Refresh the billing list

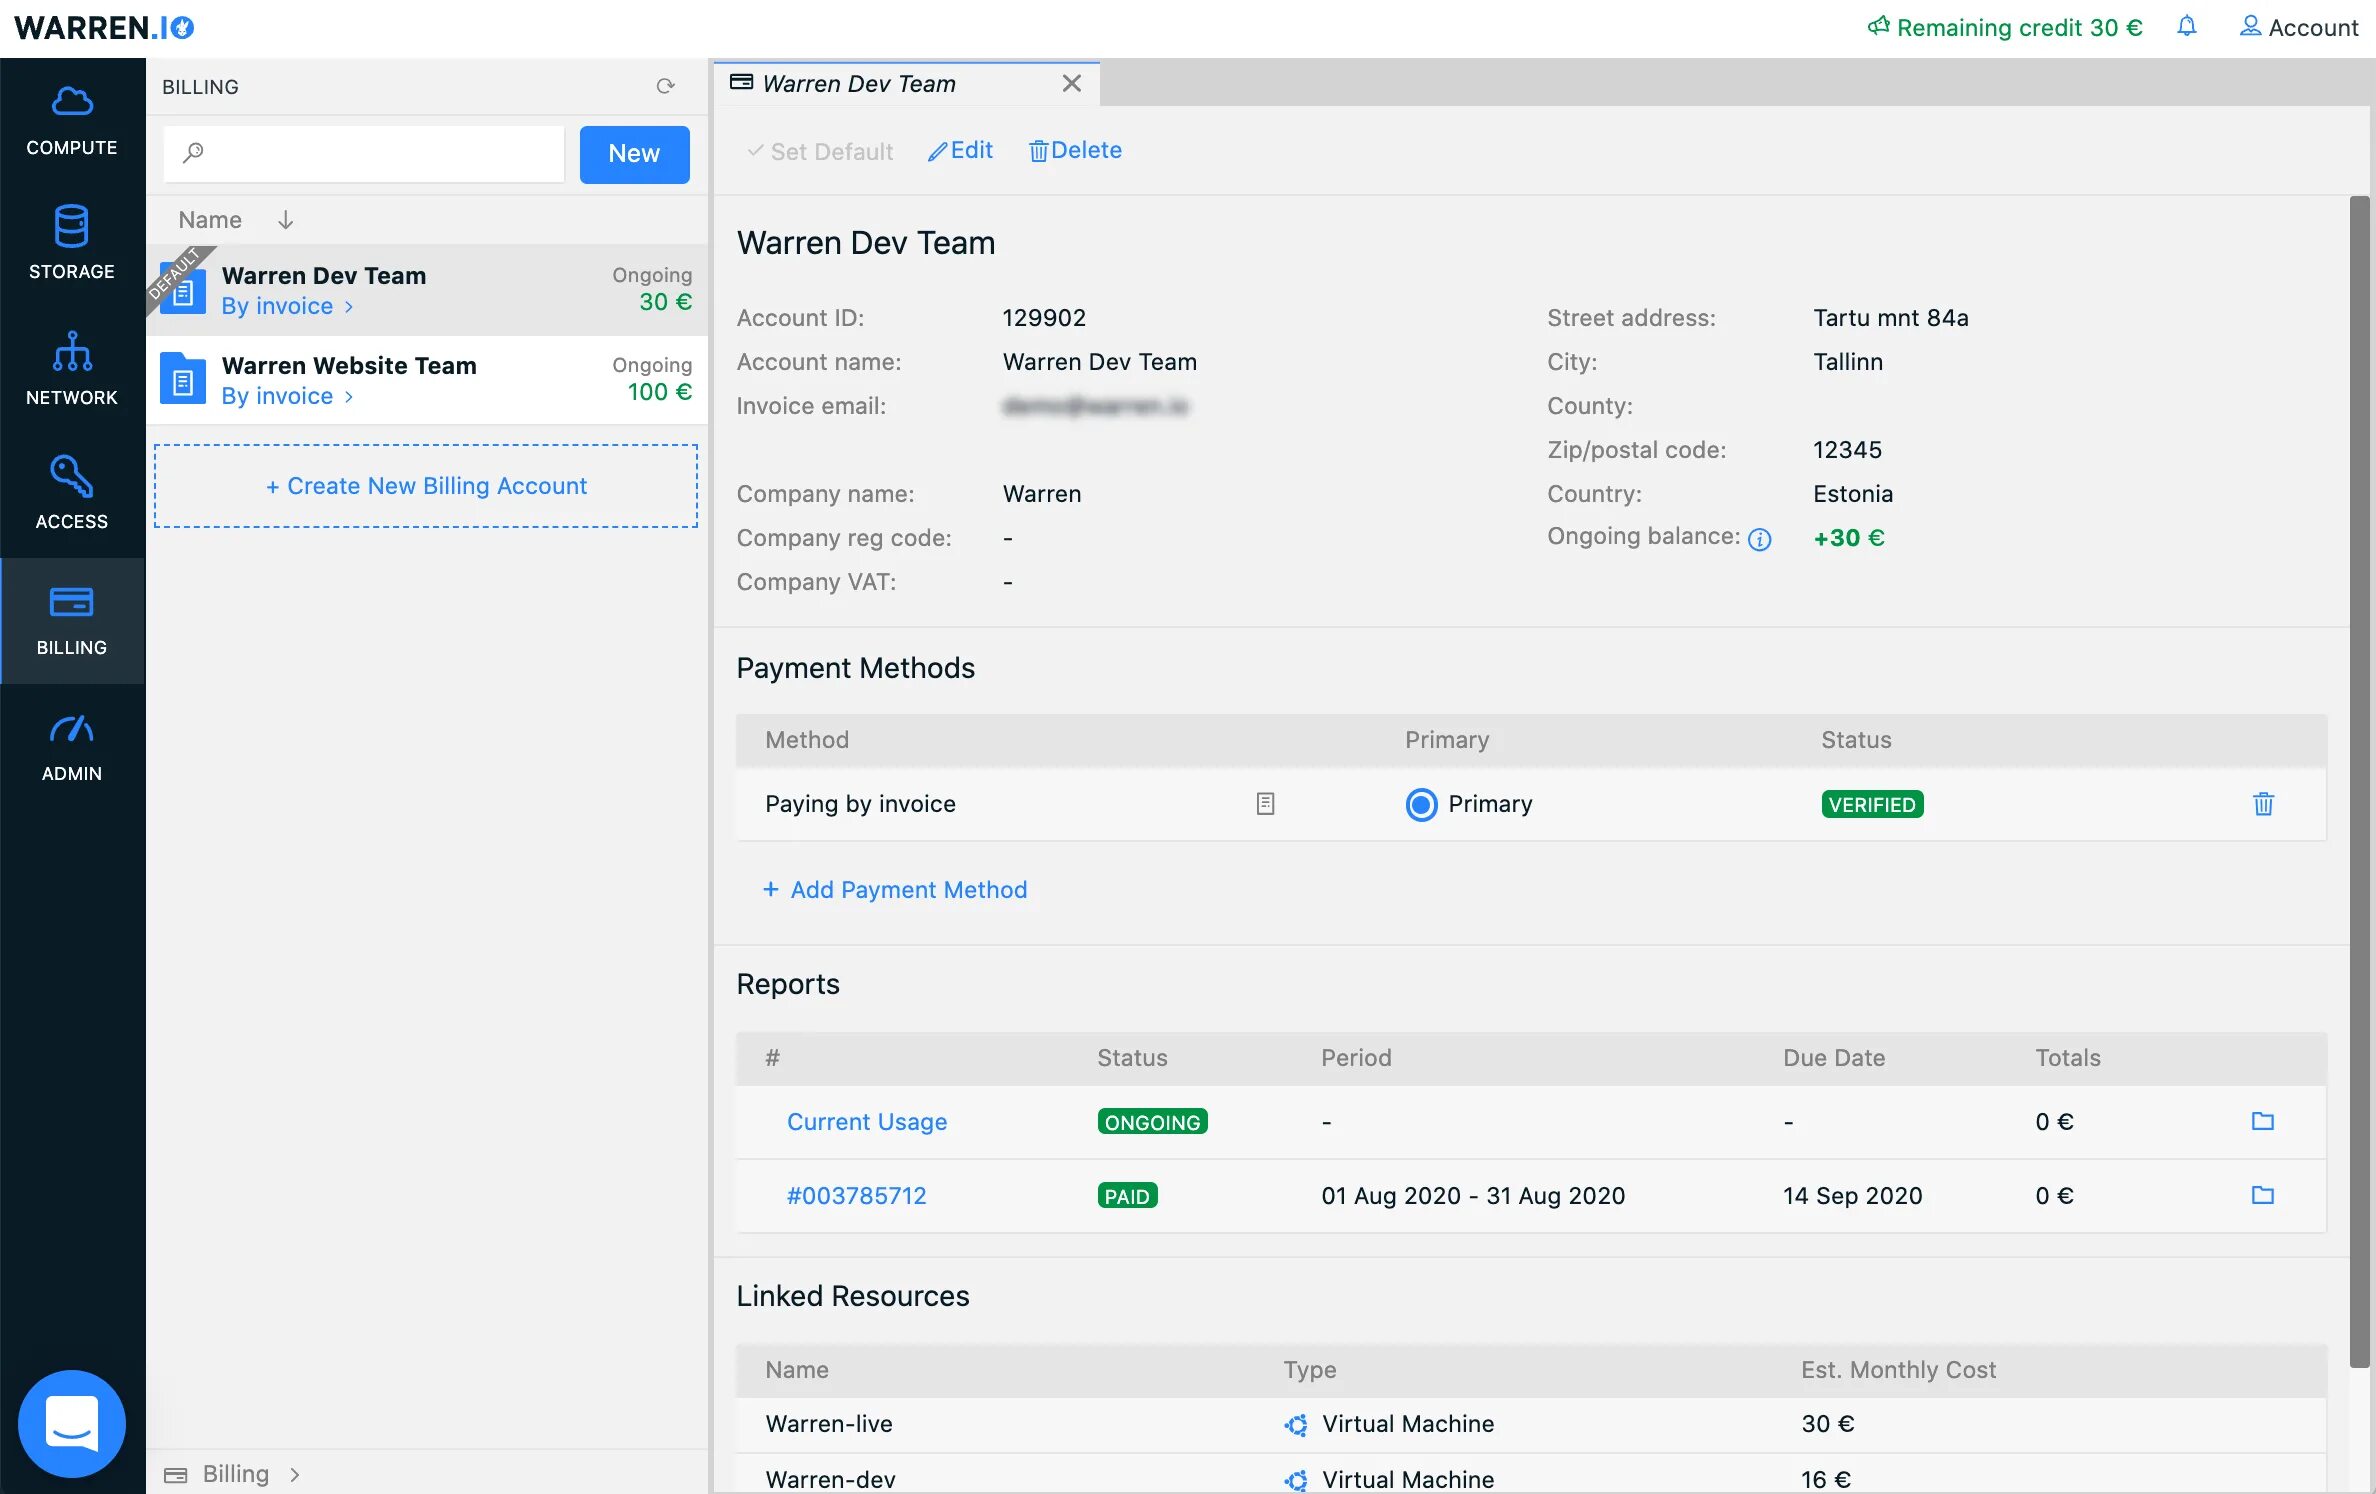click(665, 87)
